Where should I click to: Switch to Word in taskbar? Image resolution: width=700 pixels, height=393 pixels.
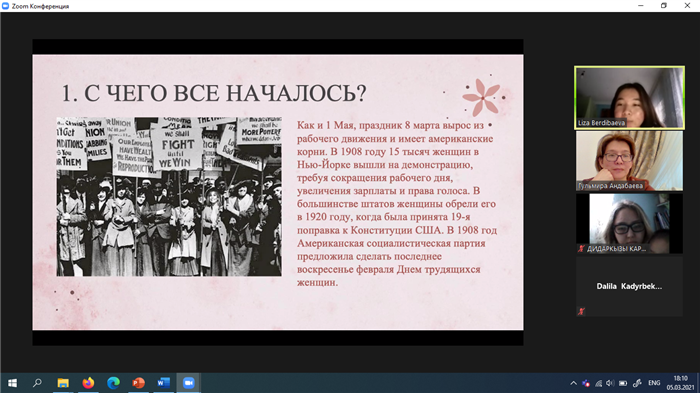tap(163, 383)
